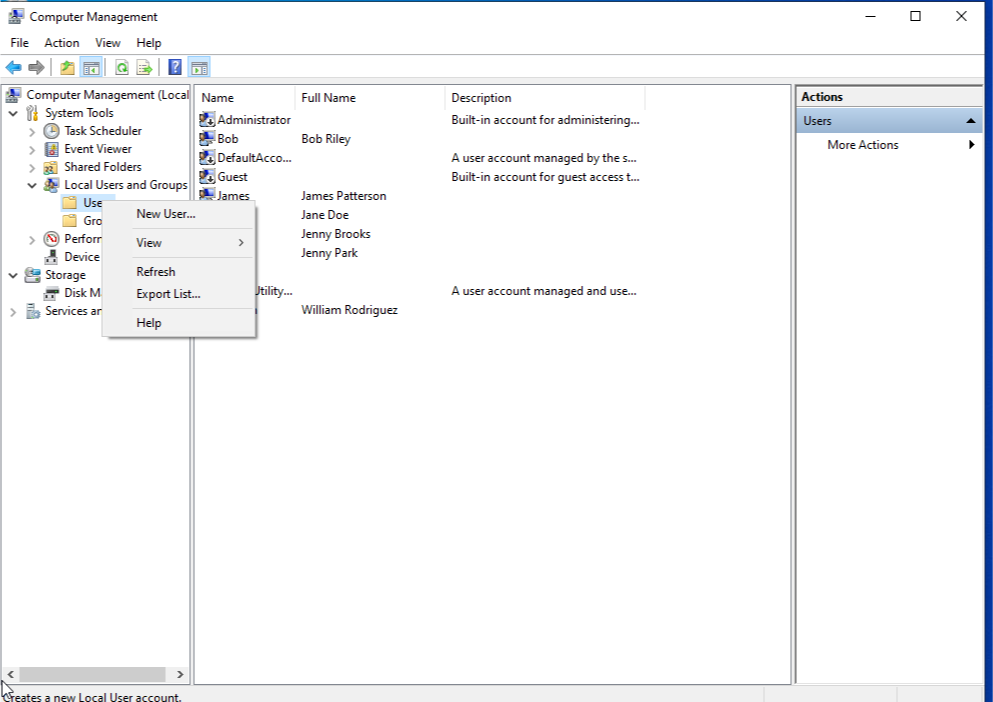Viewport: 993px width, 702px height.
Task: Open the View menu in menu bar
Action: coord(108,42)
